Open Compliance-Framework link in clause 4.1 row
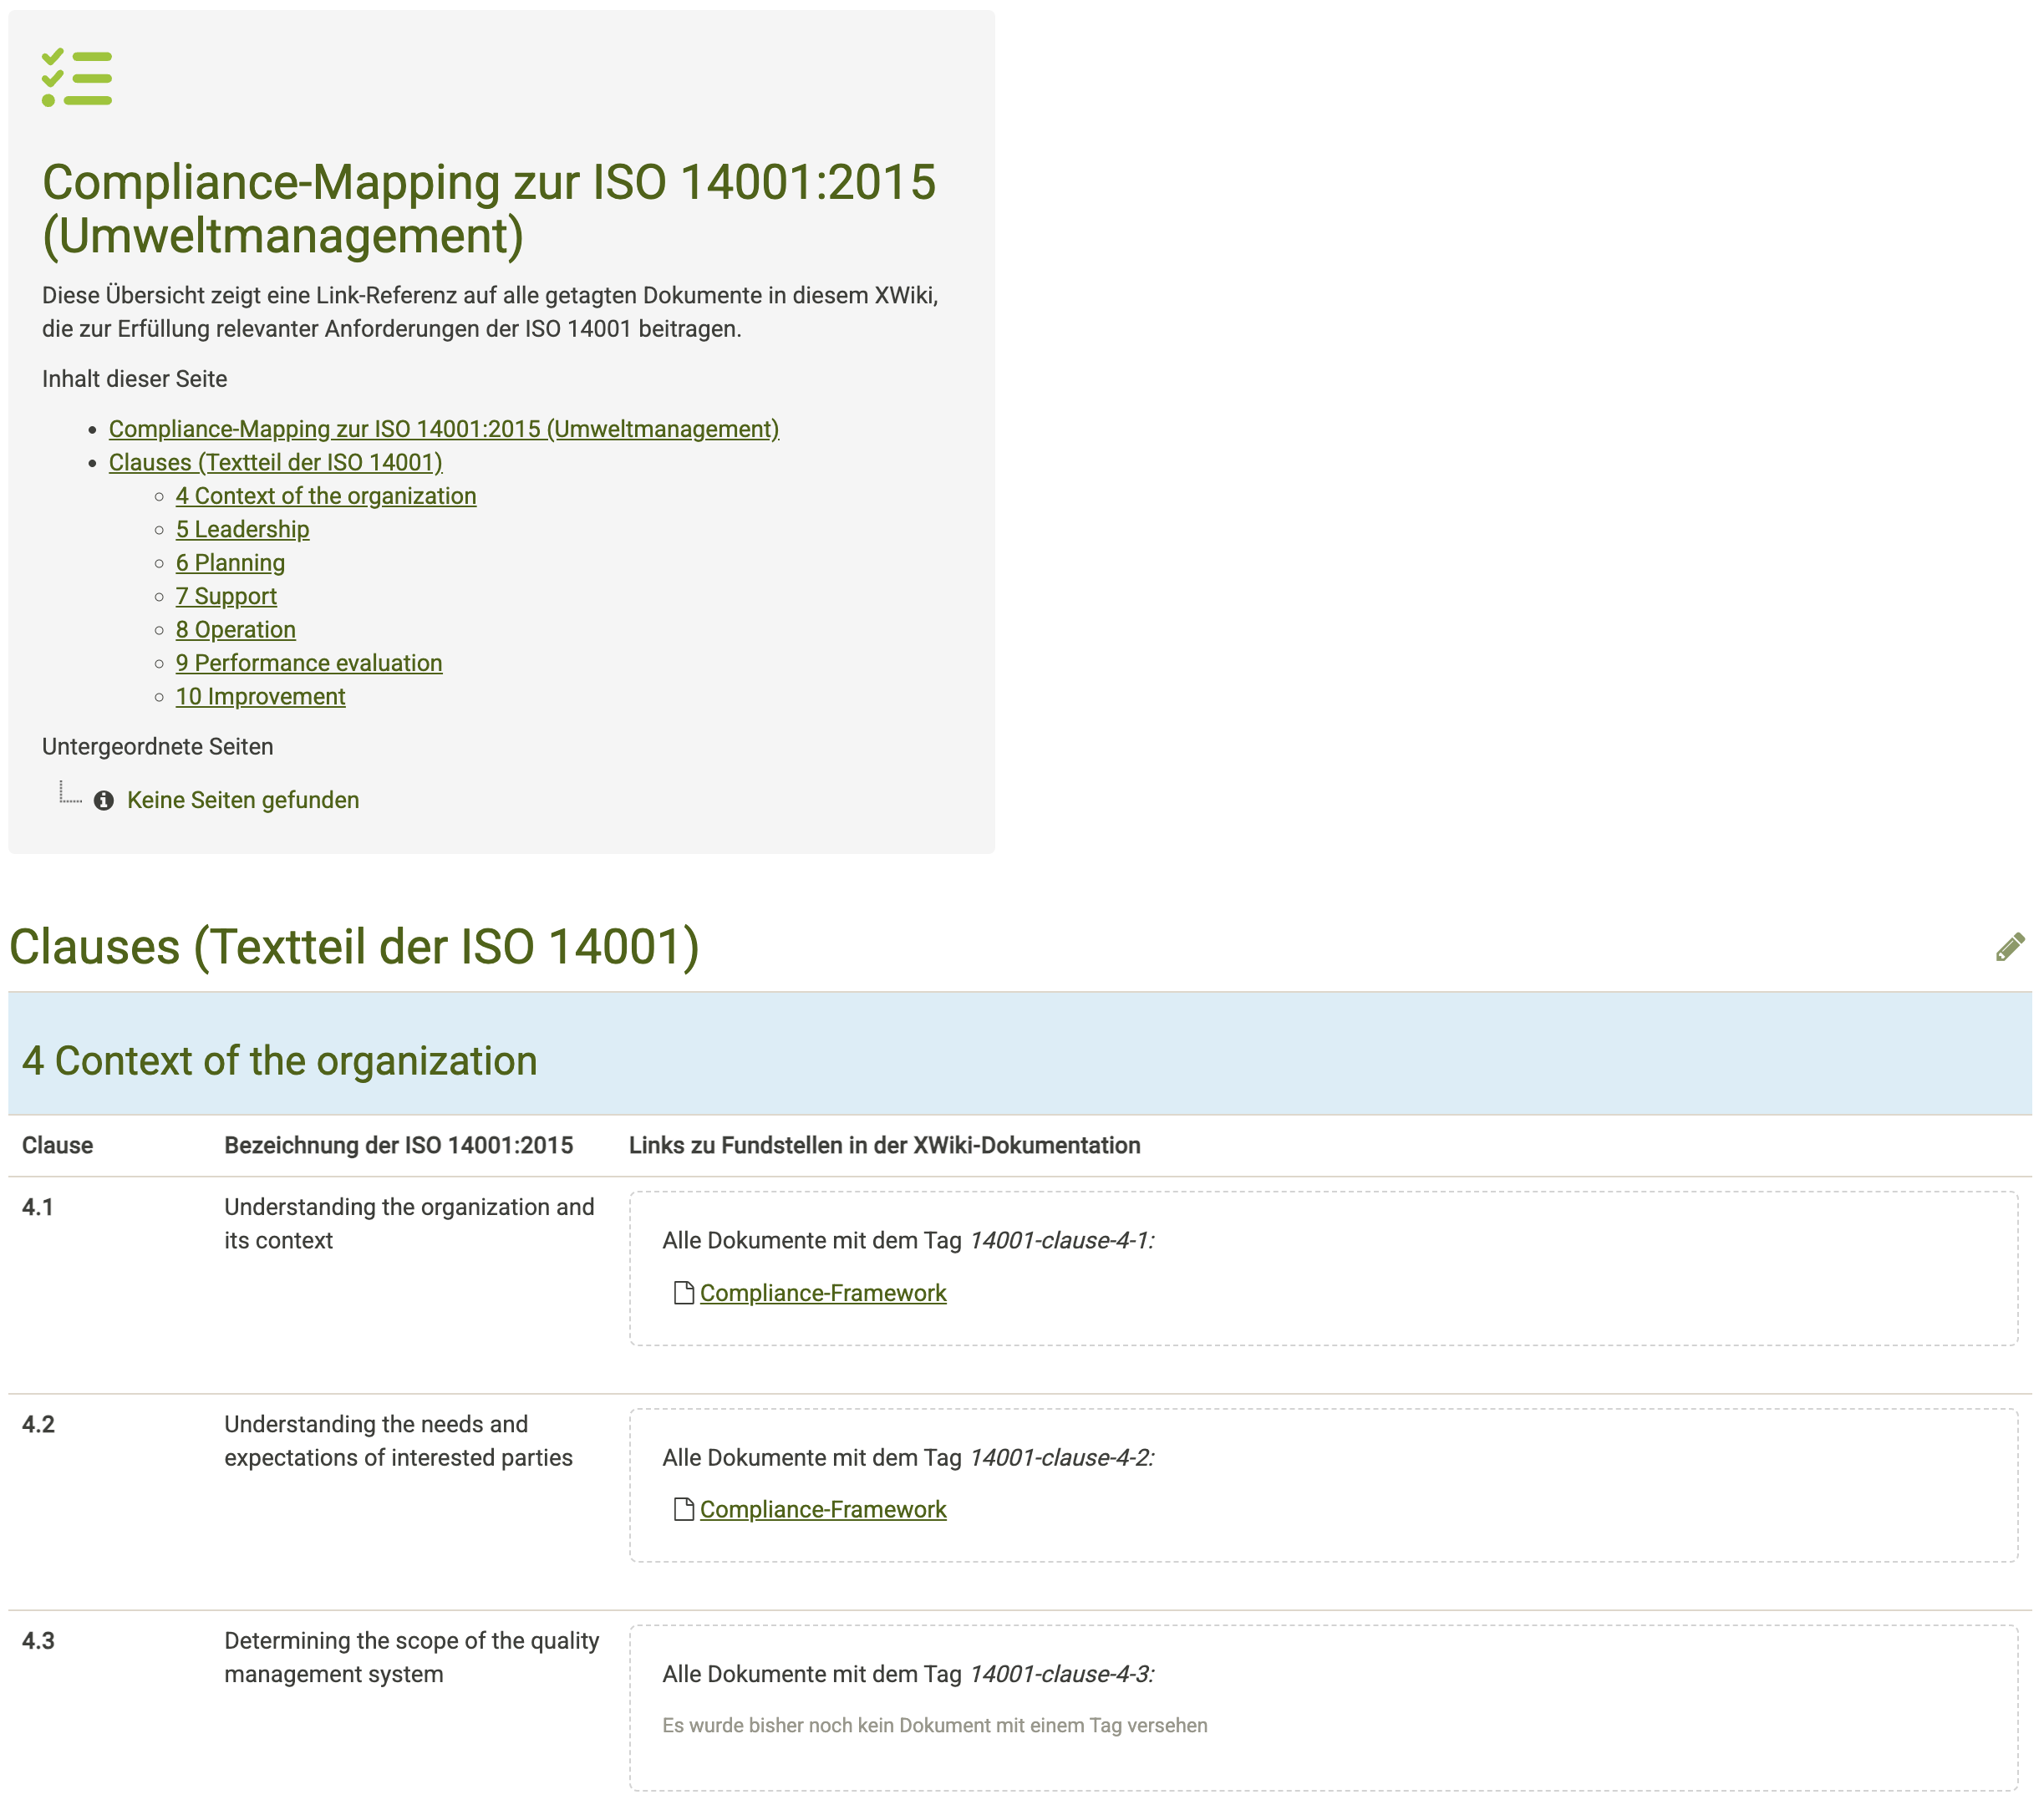The image size is (2044, 1810). [822, 1292]
